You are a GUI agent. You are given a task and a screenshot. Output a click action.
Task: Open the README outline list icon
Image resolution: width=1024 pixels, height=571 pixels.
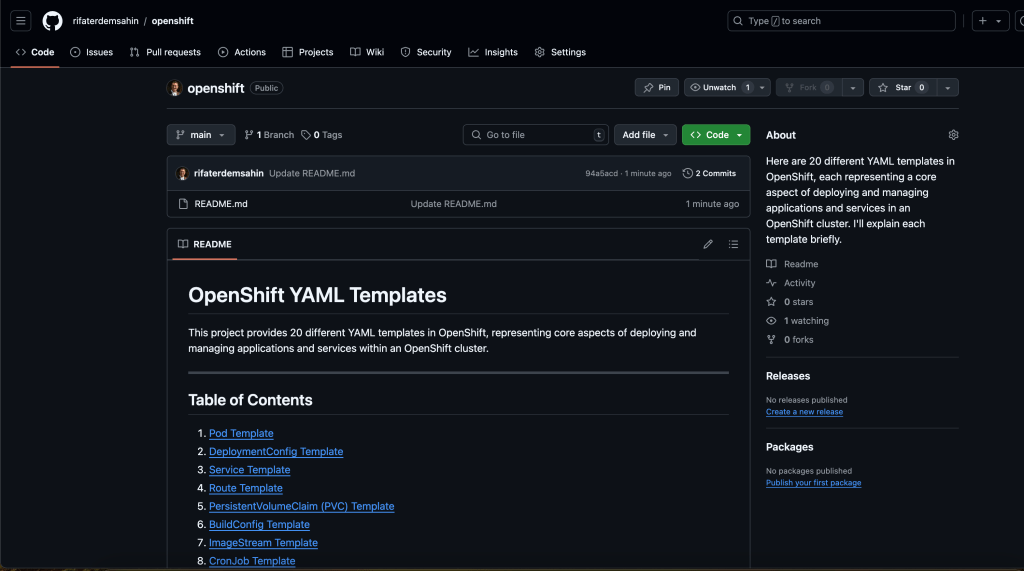point(733,244)
